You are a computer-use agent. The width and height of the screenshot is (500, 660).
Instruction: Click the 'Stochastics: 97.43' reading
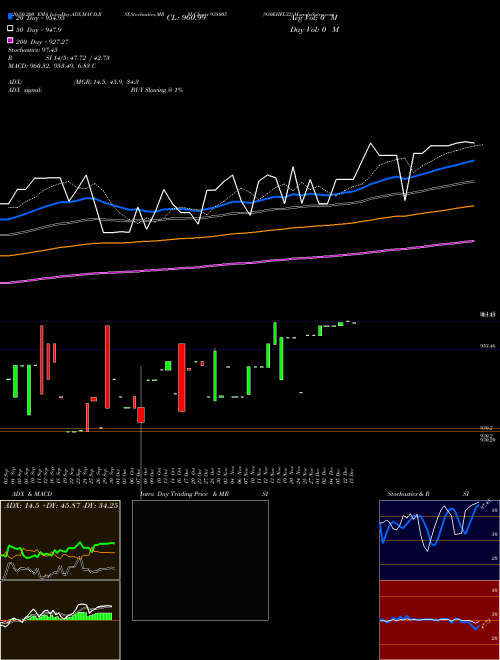click(33, 50)
